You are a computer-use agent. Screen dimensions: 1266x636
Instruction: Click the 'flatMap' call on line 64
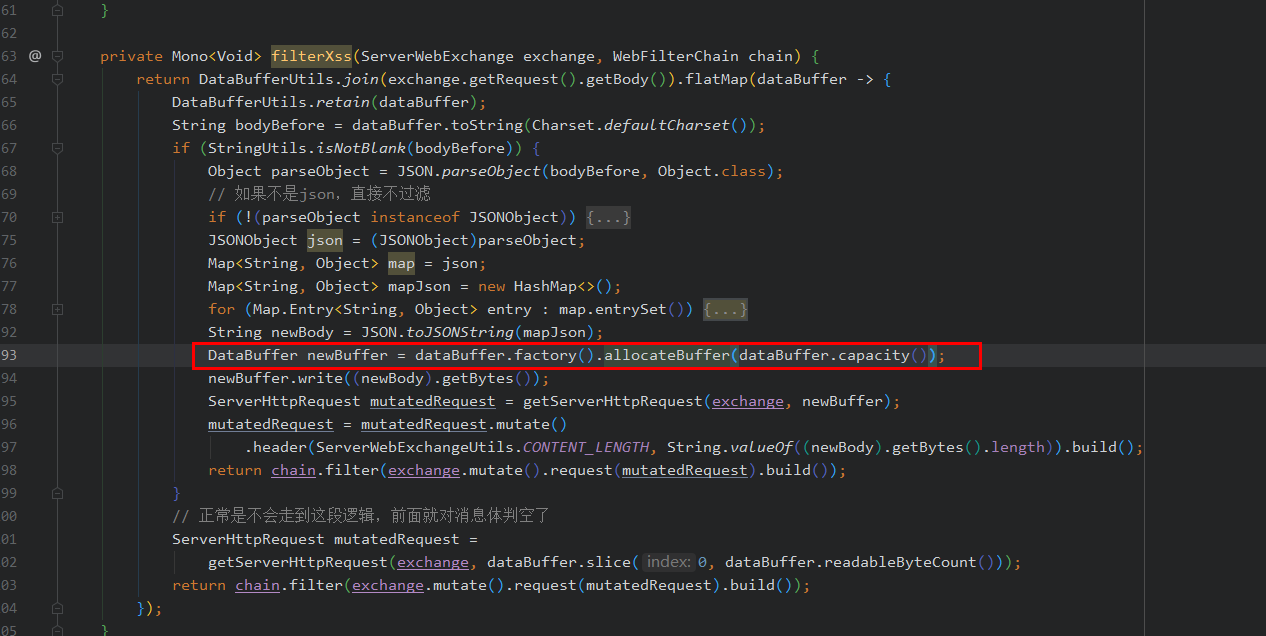[x=717, y=79]
